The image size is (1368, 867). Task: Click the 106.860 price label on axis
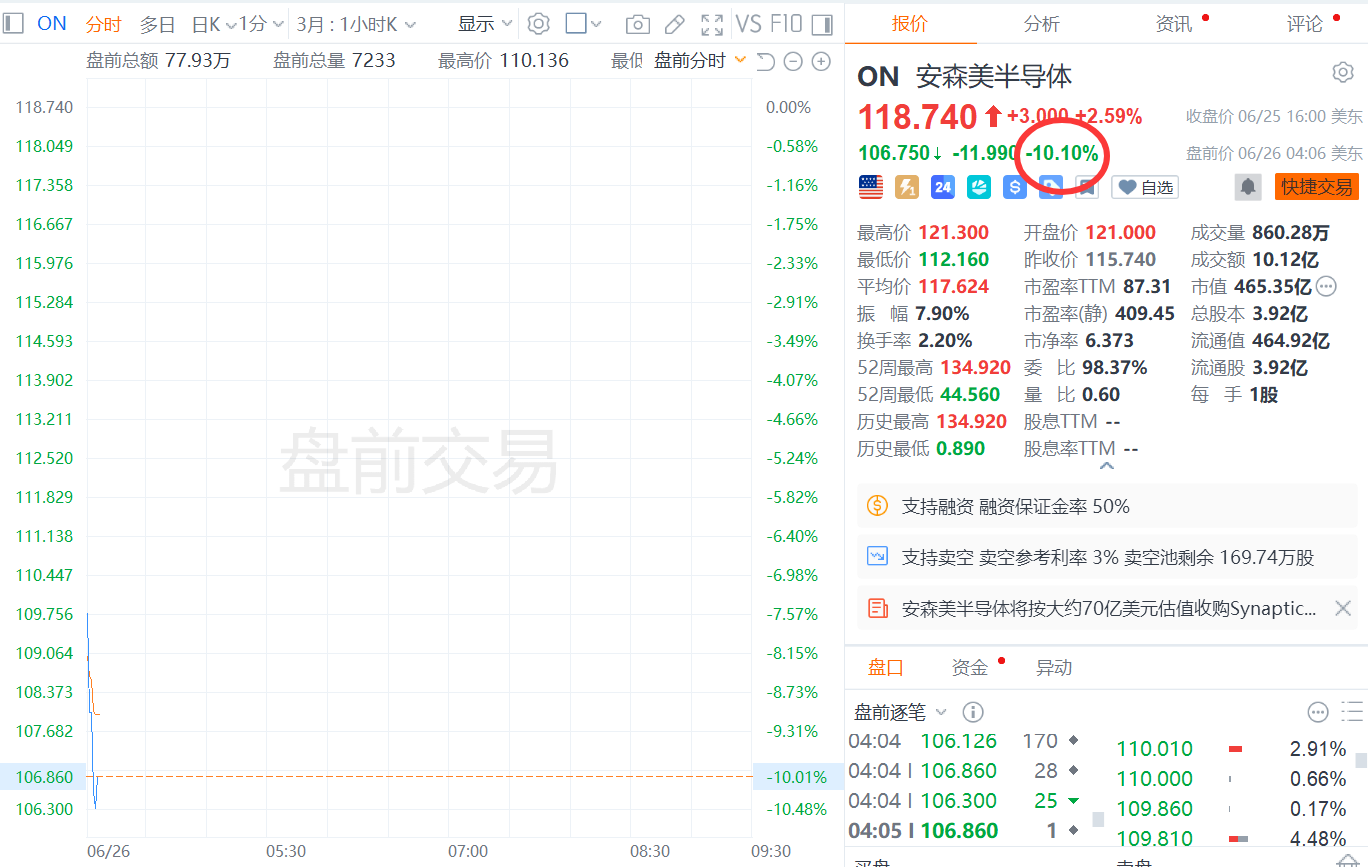point(44,777)
